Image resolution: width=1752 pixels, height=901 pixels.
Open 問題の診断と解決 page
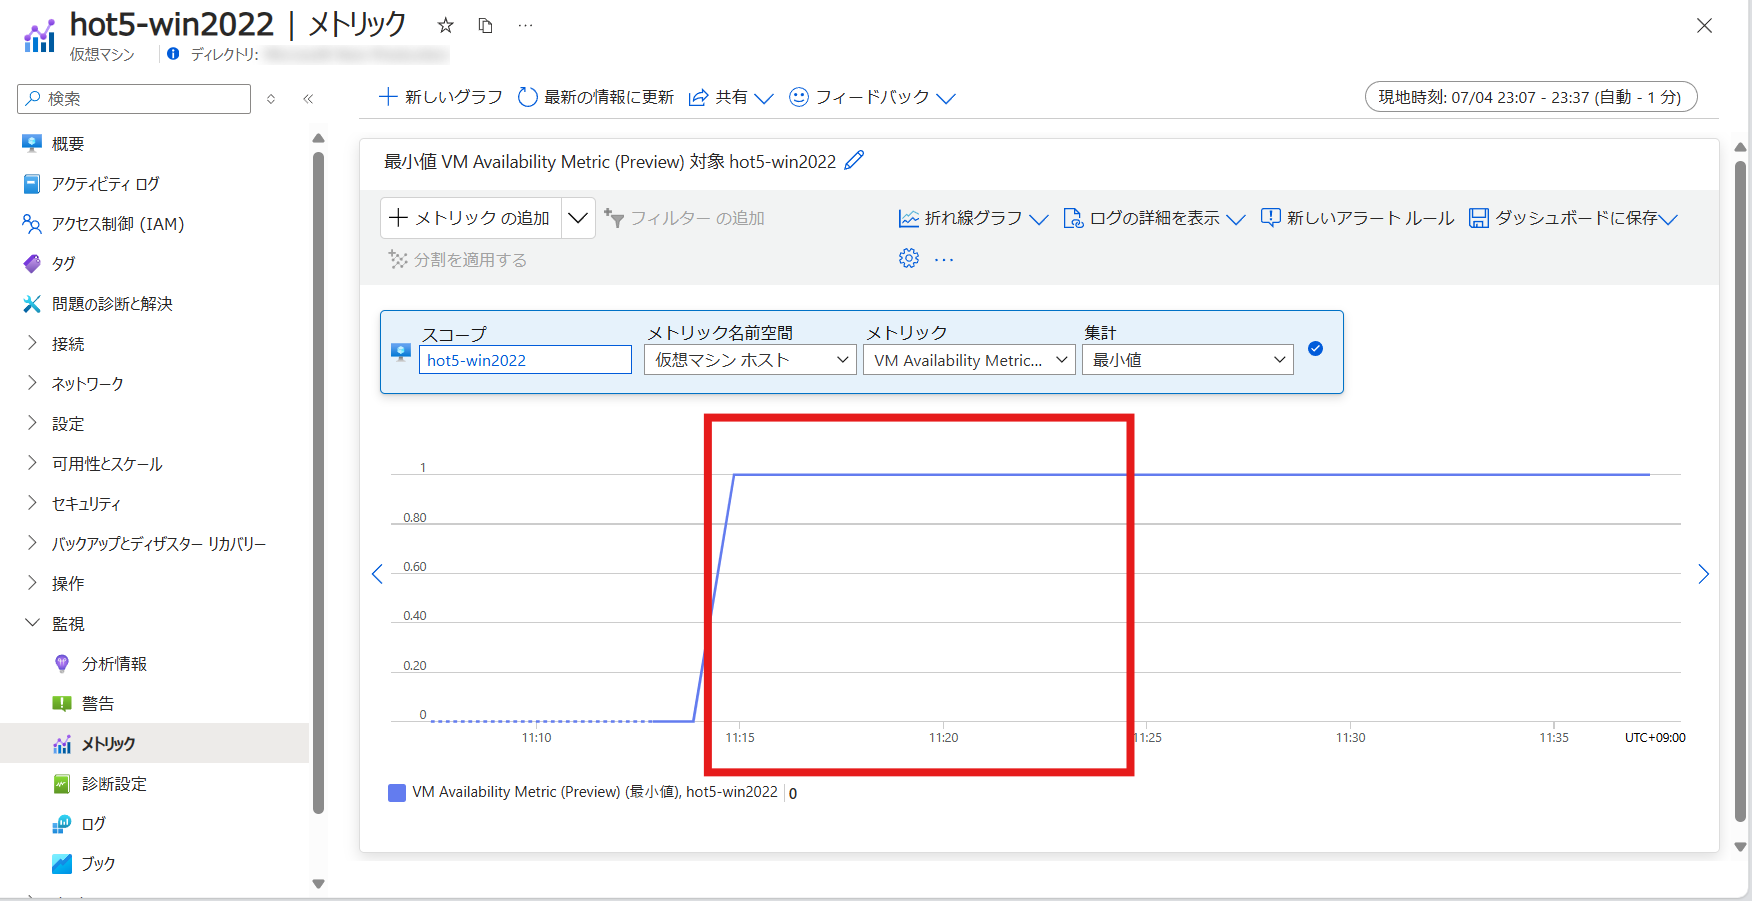[112, 304]
